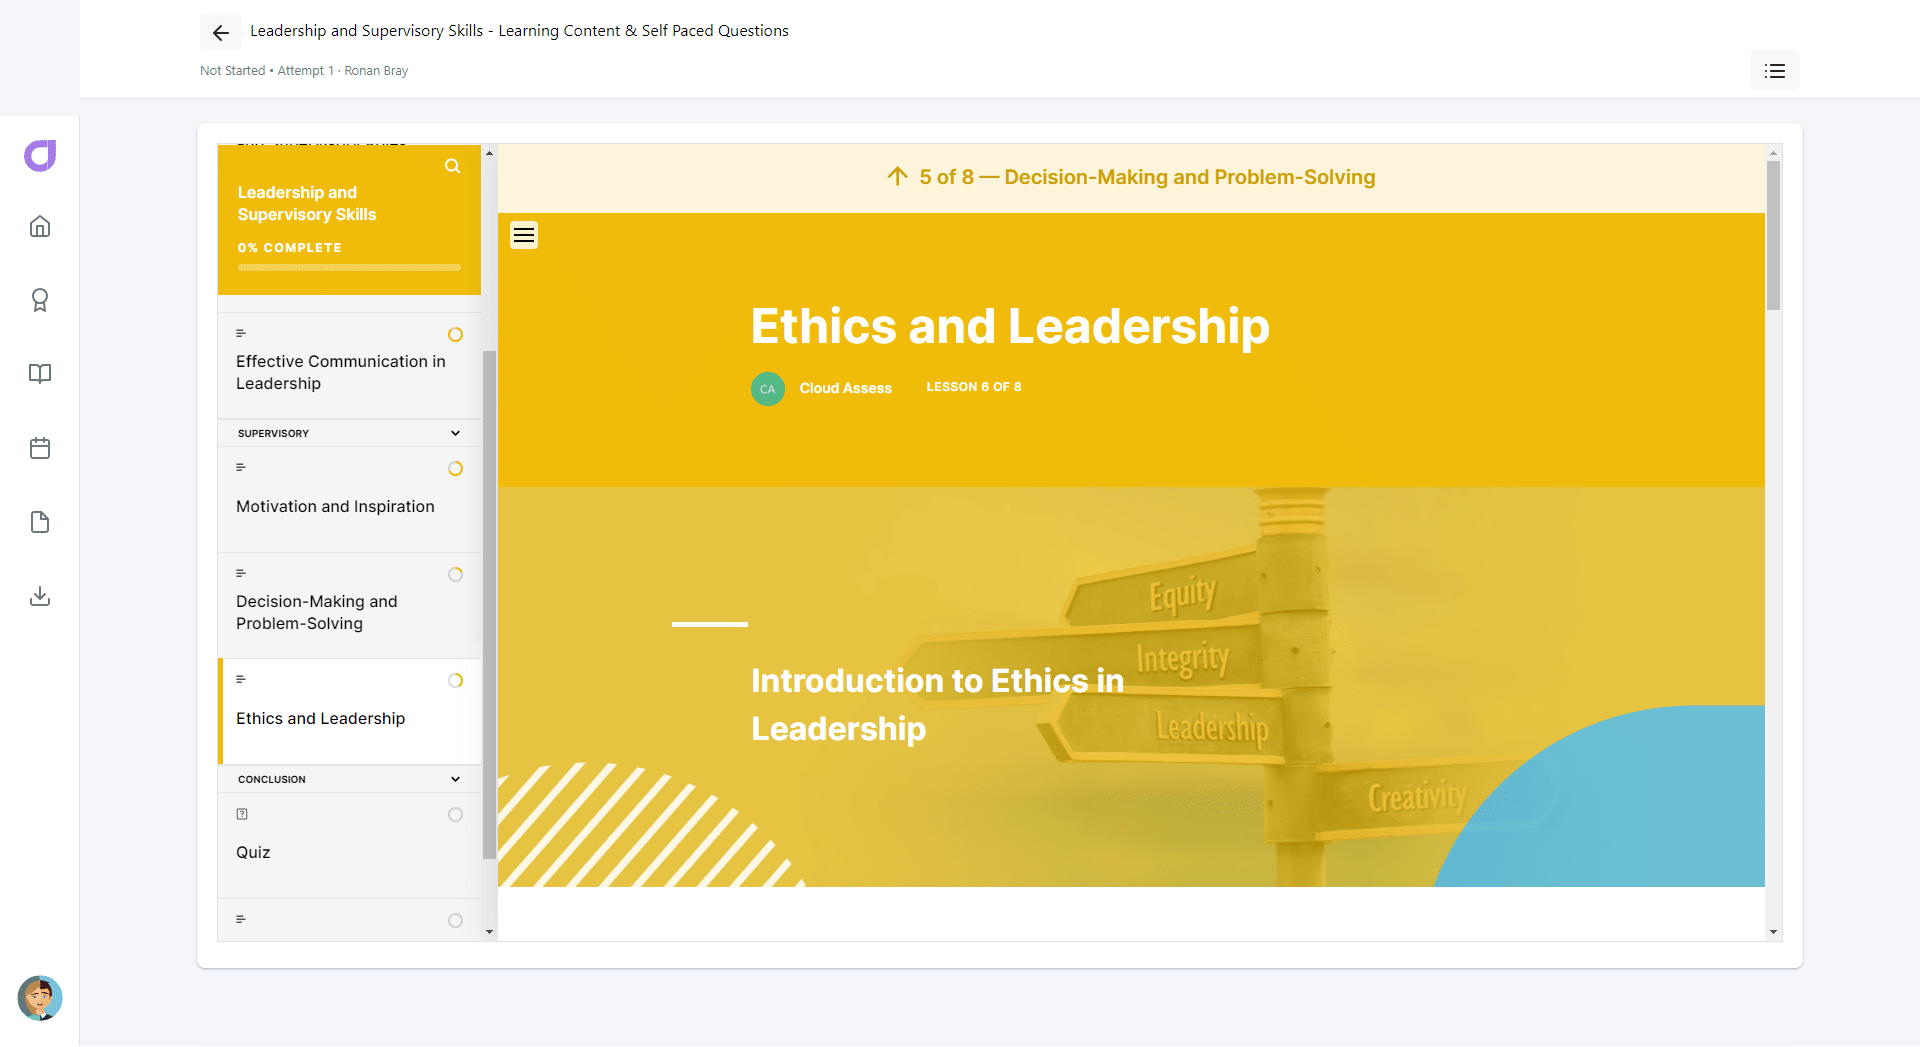Screen dimensions: 1920x1047
Task: Click the signpost banner image
Action: point(1131,687)
